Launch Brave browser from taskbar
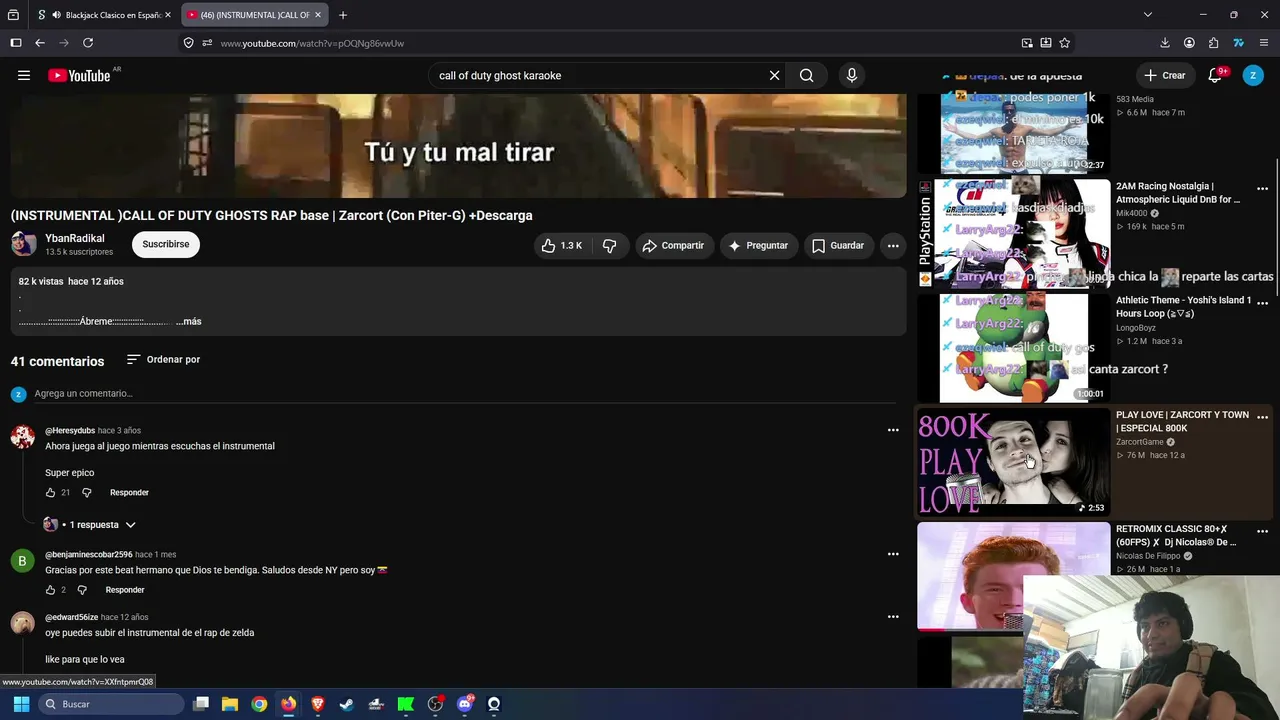 click(318, 704)
